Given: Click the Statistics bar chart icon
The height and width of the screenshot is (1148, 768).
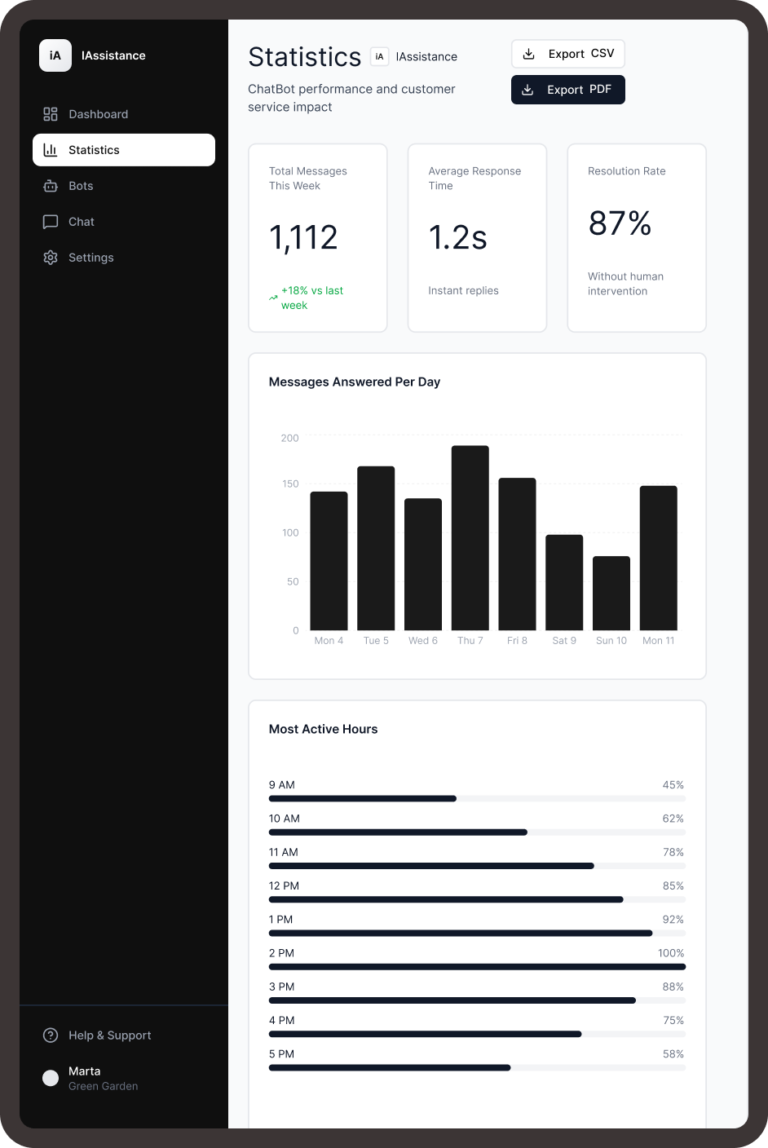Looking at the screenshot, I should [50, 150].
